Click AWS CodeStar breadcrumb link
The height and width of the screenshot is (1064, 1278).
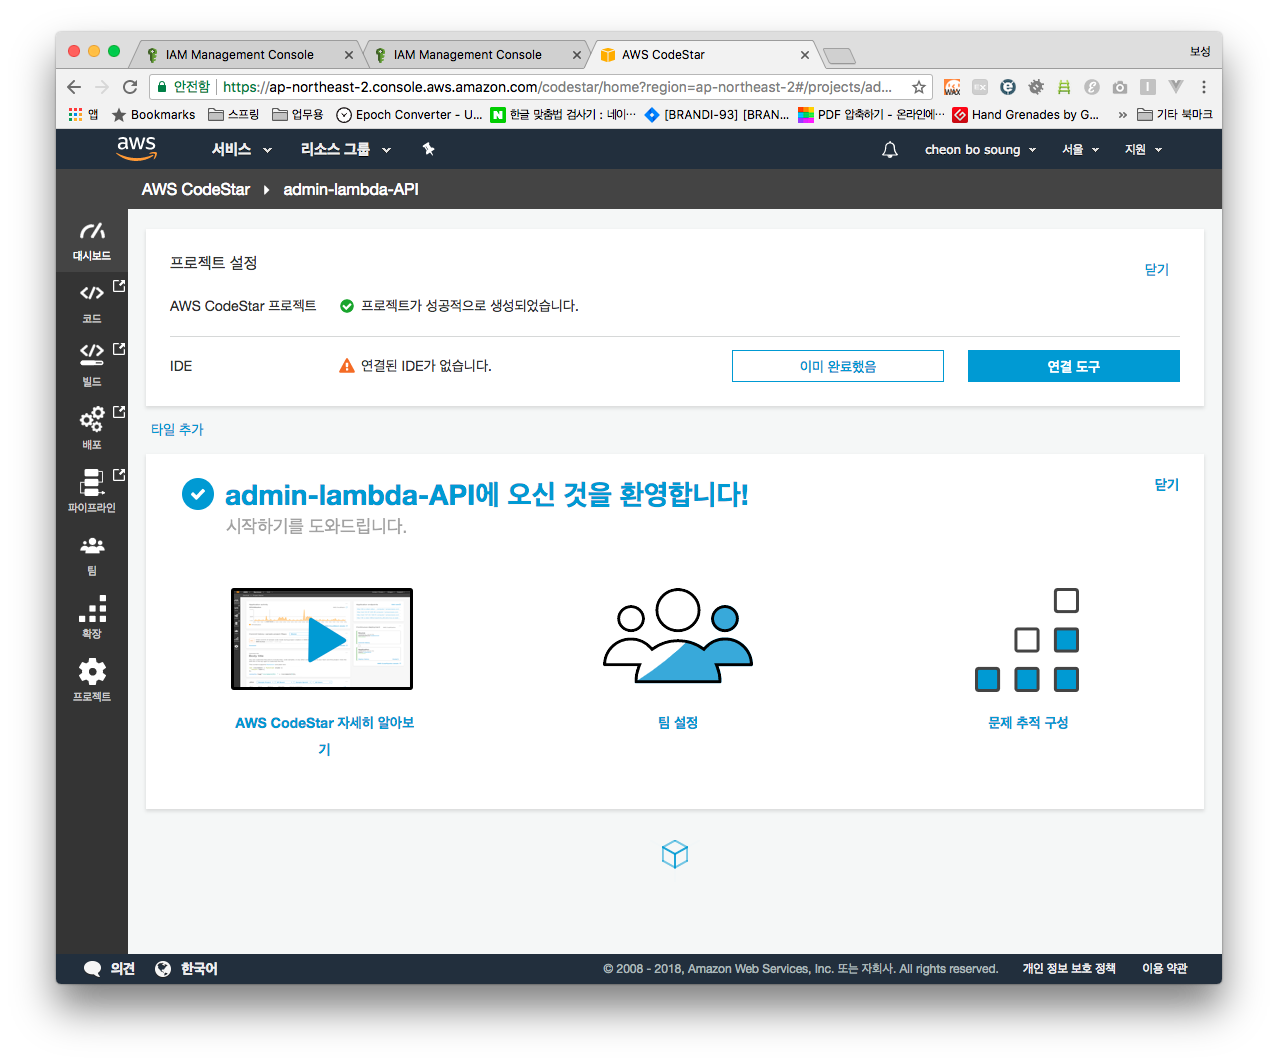click(x=196, y=190)
